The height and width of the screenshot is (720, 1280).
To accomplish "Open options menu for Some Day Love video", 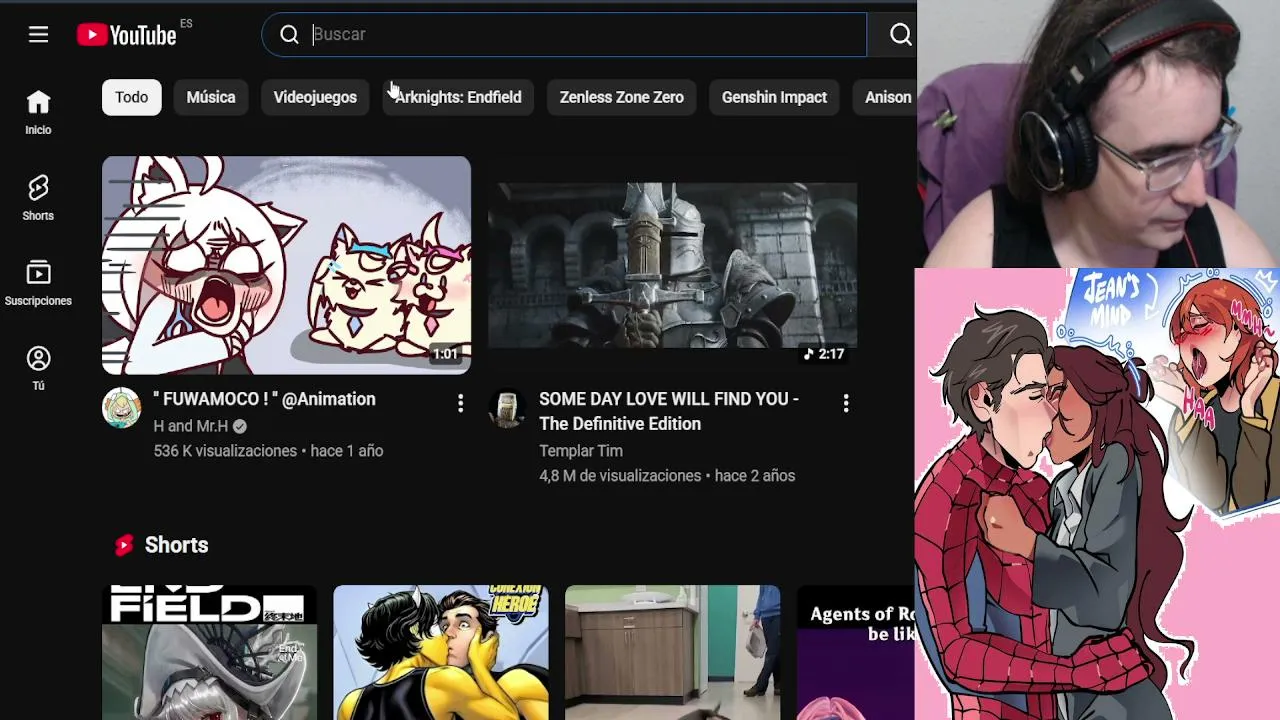I will [846, 403].
